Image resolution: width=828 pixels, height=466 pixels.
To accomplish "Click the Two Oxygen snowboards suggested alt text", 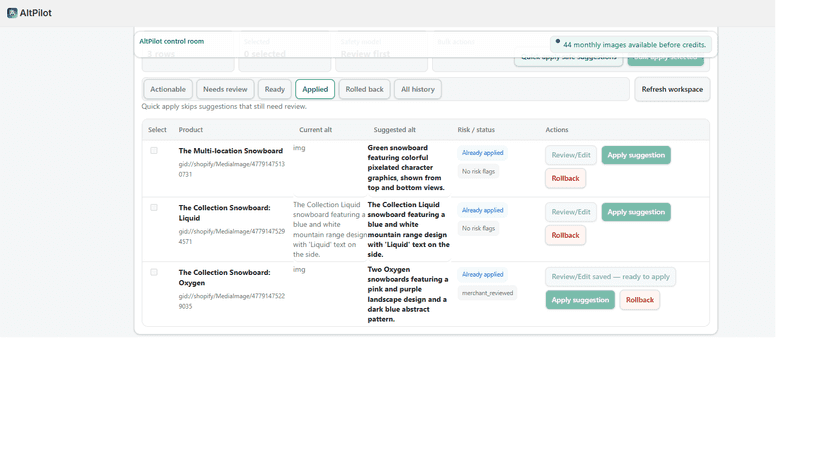I will point(408,294).
